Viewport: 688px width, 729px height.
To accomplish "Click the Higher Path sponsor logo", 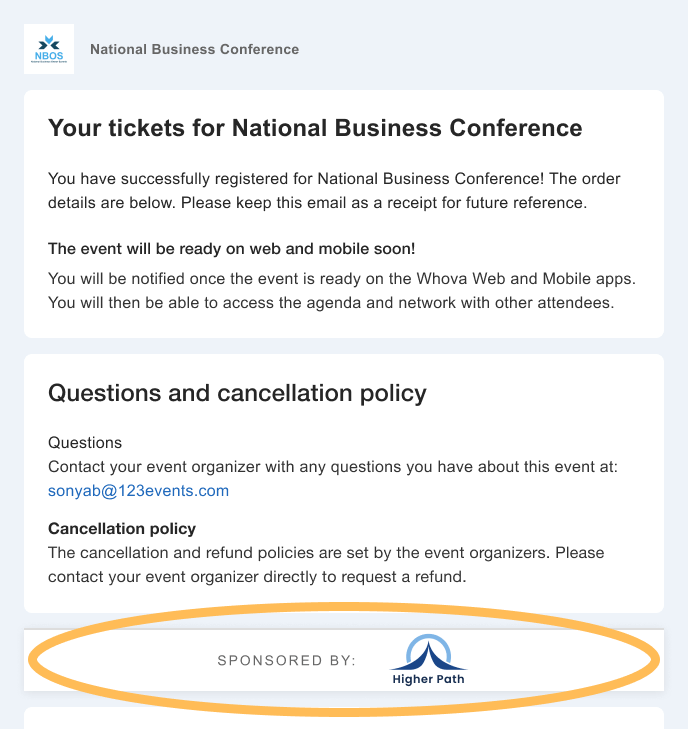I will tap(428, 660).
